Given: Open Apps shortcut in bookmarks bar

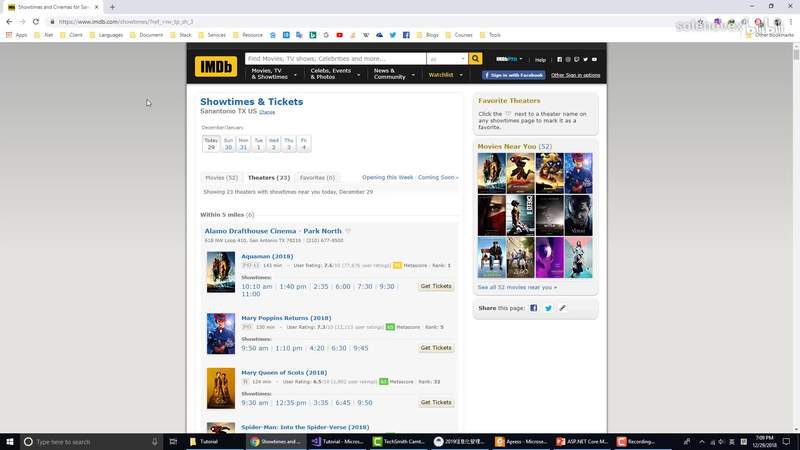Looking at the screenshot, I should tap(16, 35).
